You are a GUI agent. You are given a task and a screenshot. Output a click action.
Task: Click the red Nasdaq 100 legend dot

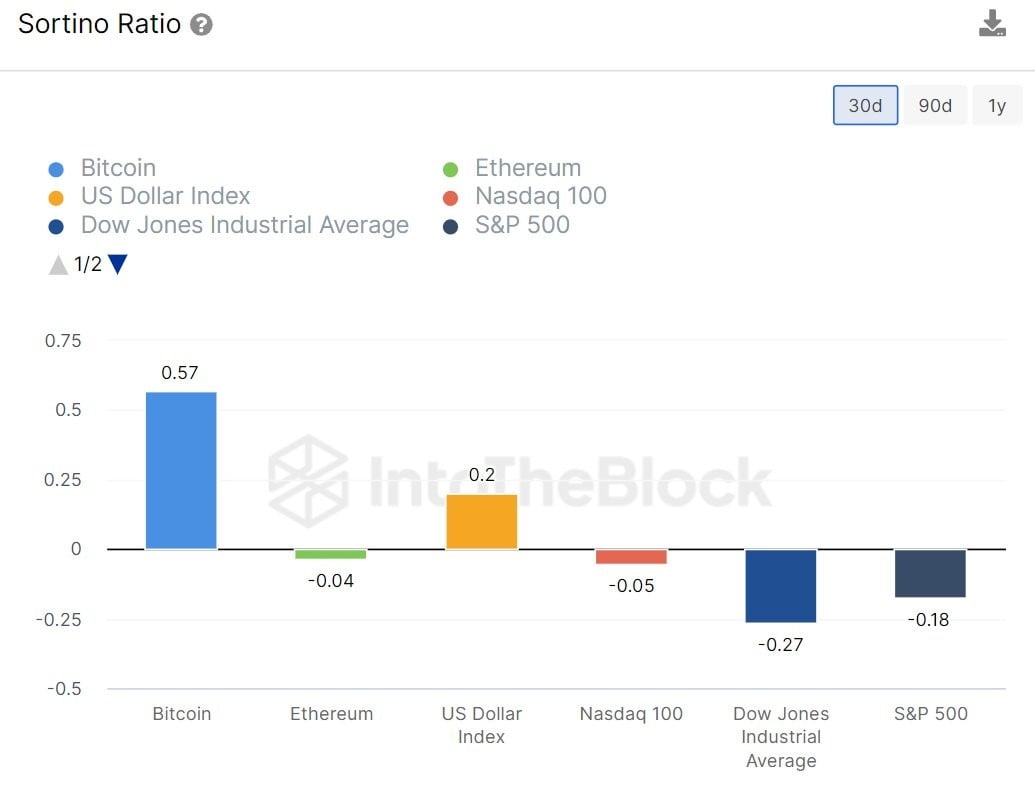pos(450,198)
